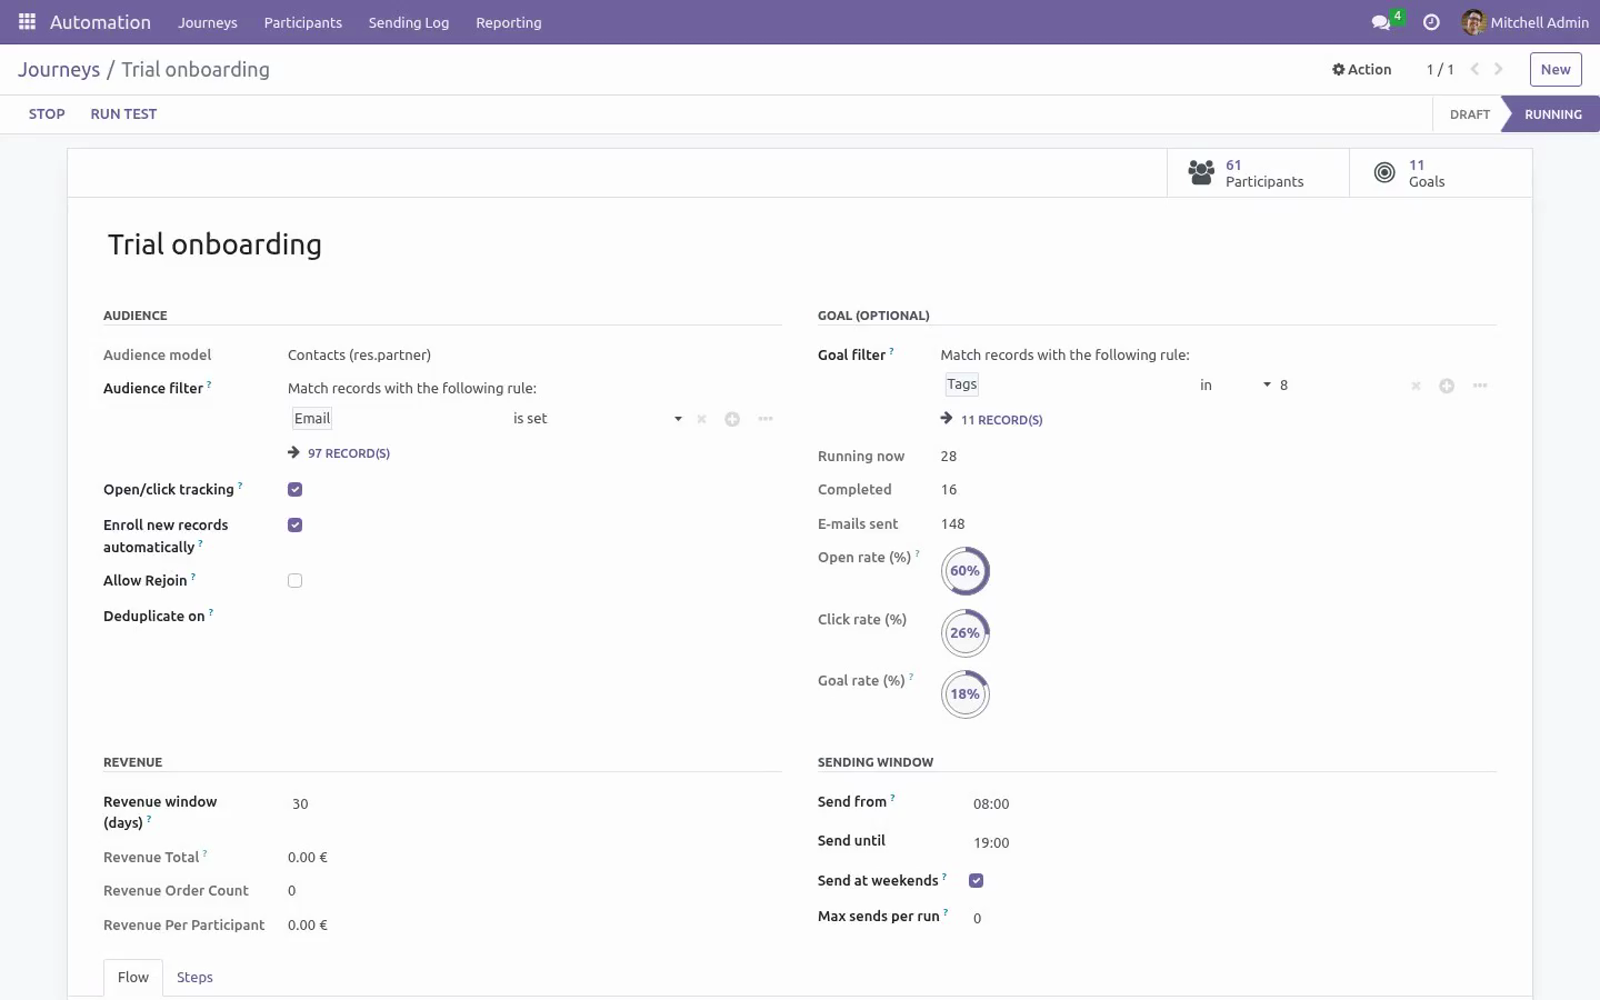
Task: Select the Tags field selector
Action: point(961,385)
